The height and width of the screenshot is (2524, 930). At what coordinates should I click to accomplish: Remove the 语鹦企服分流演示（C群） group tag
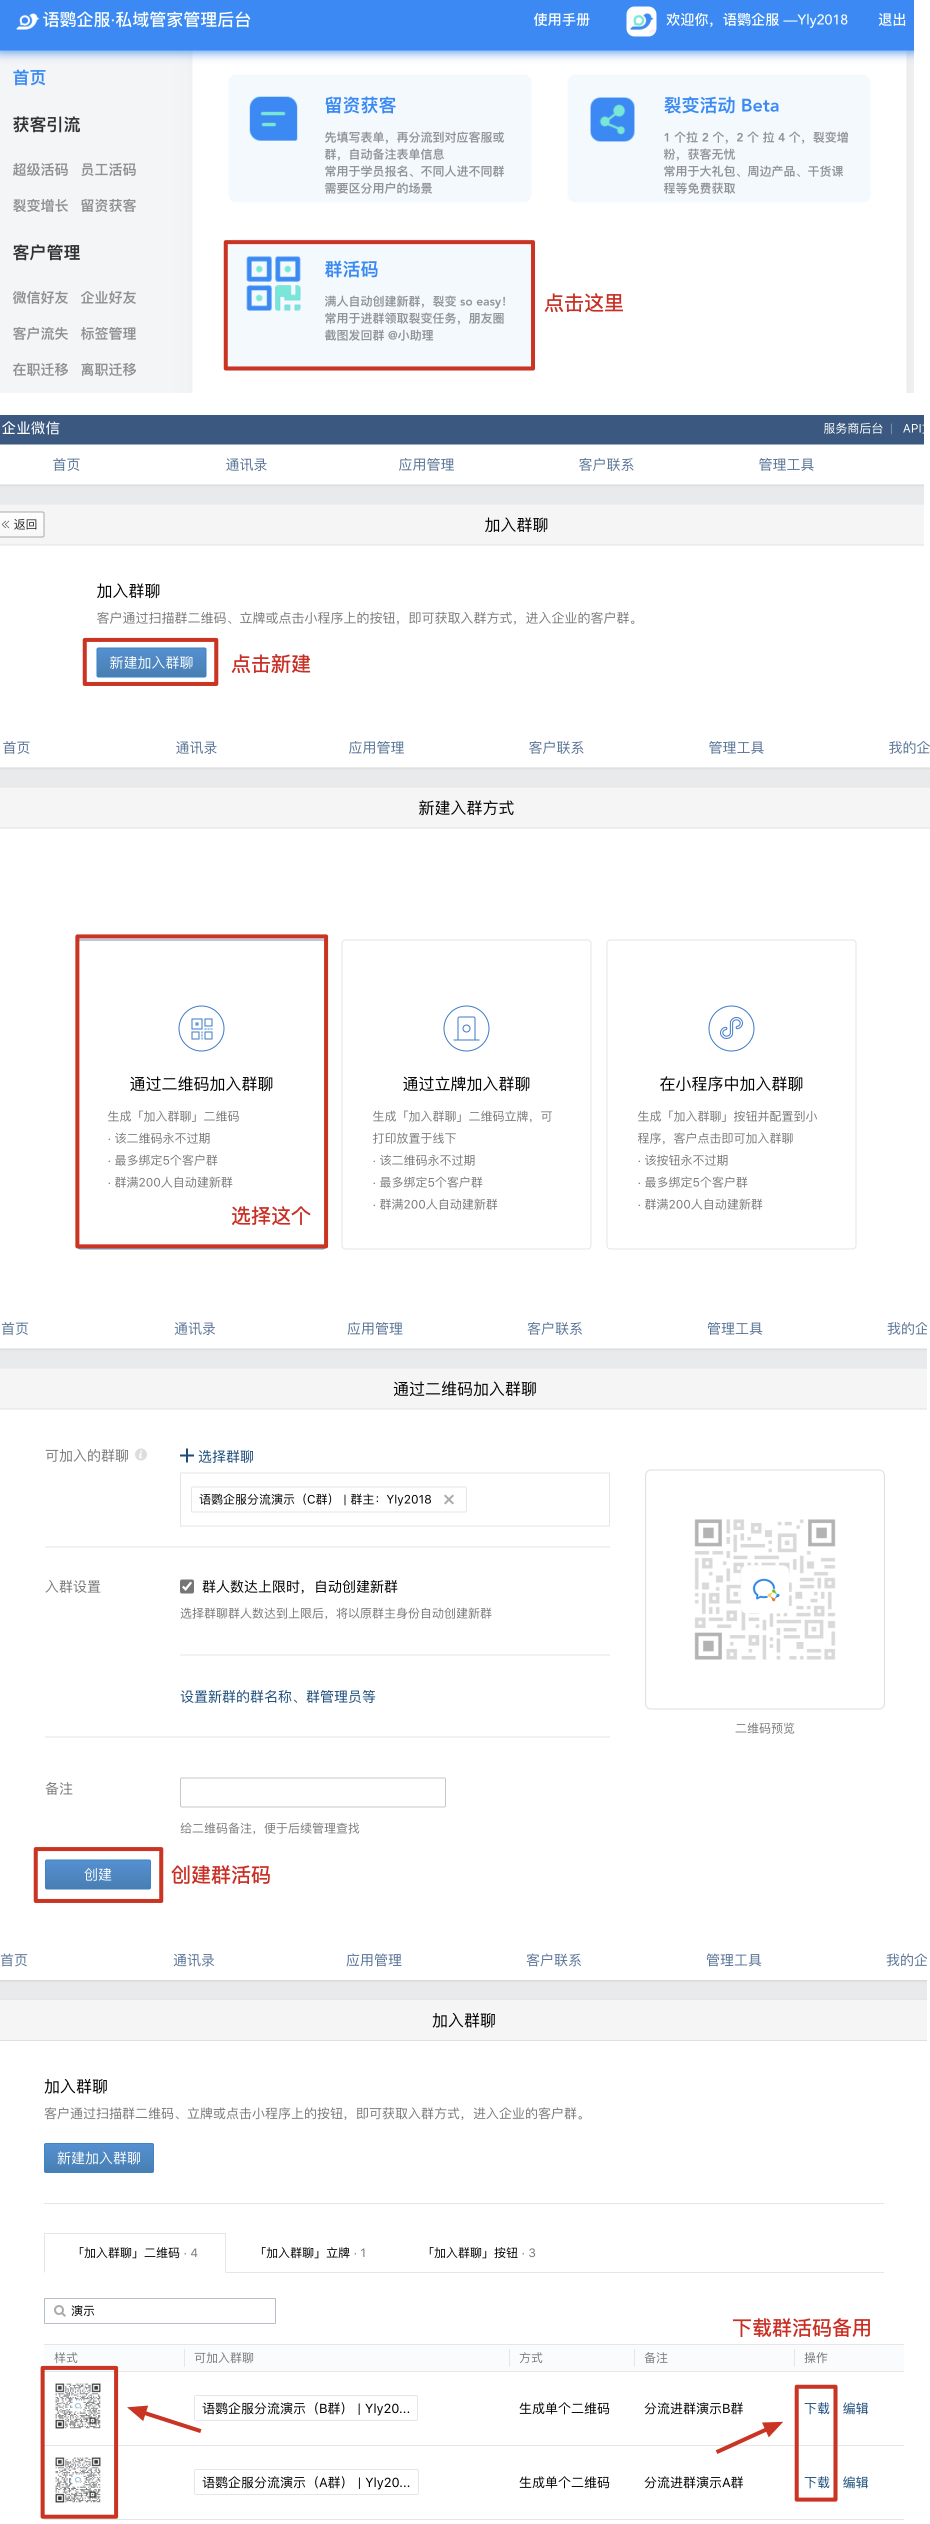point(449,1499)
